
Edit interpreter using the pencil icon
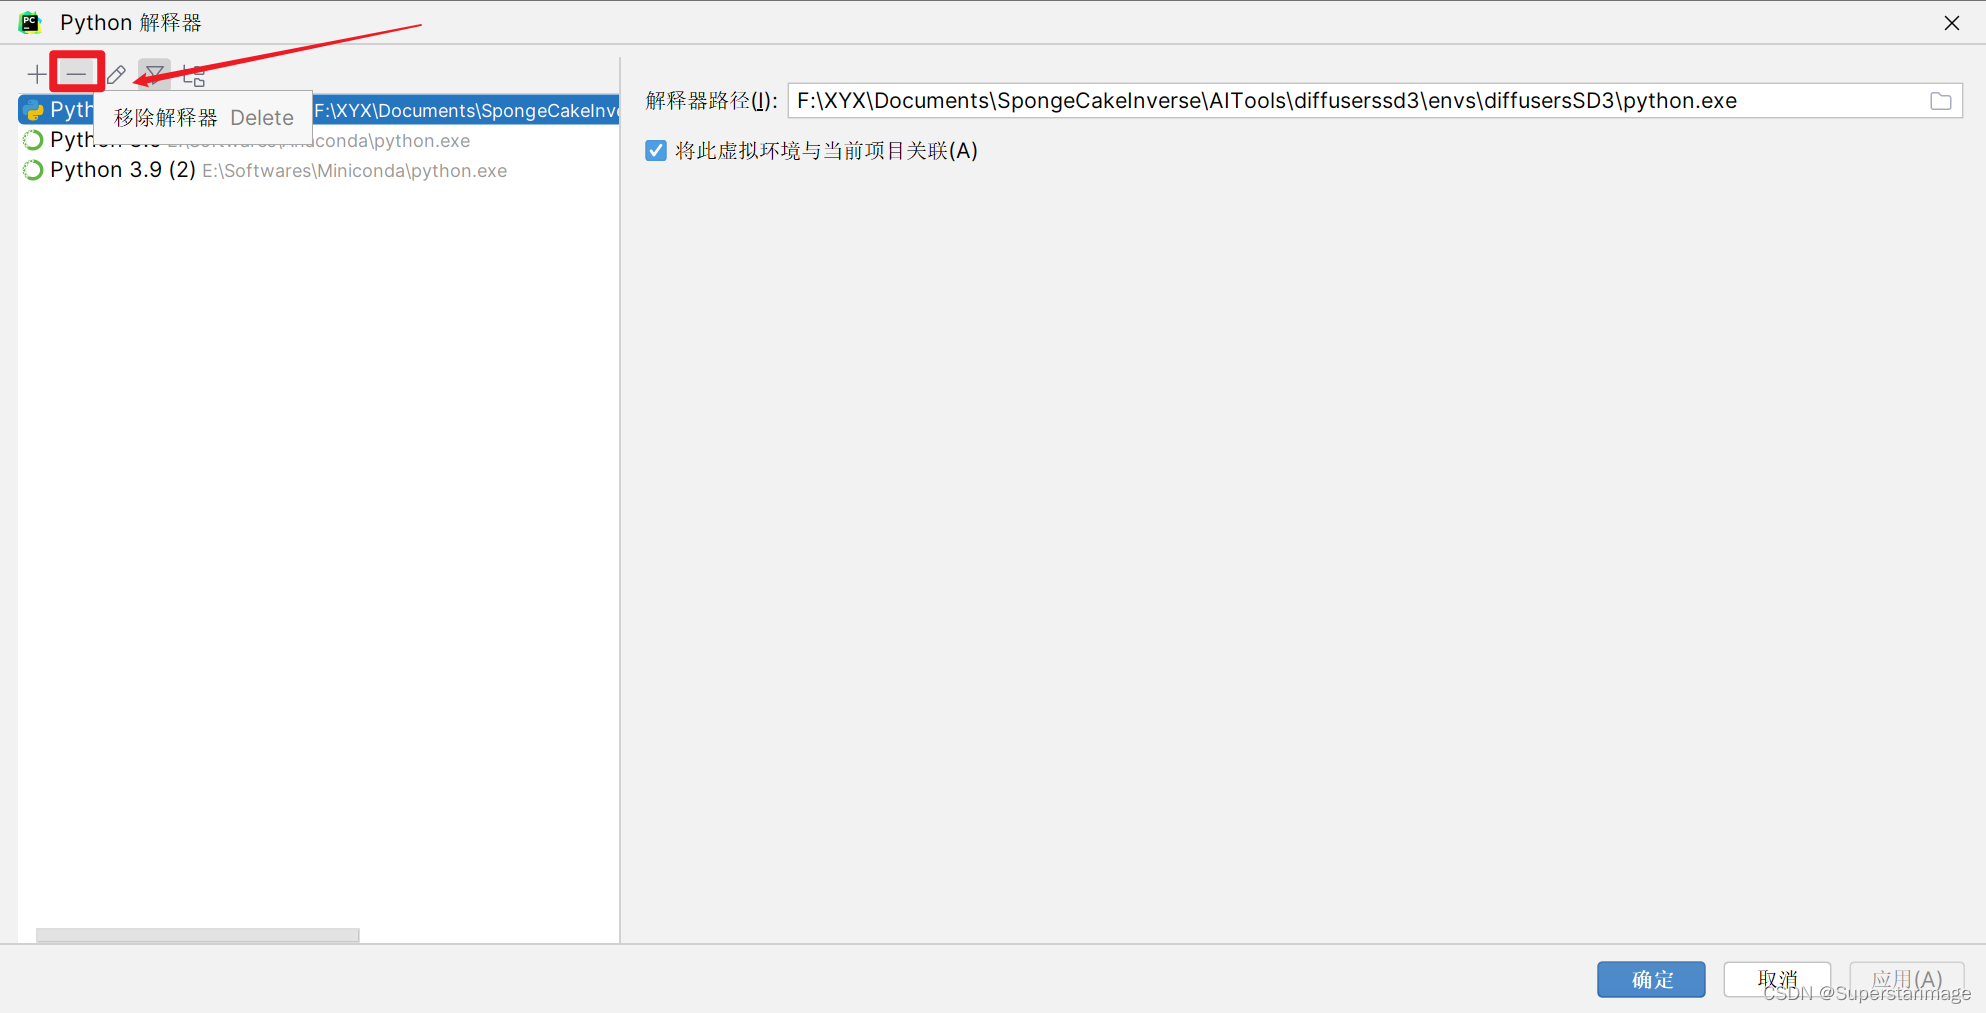point(116,74)
